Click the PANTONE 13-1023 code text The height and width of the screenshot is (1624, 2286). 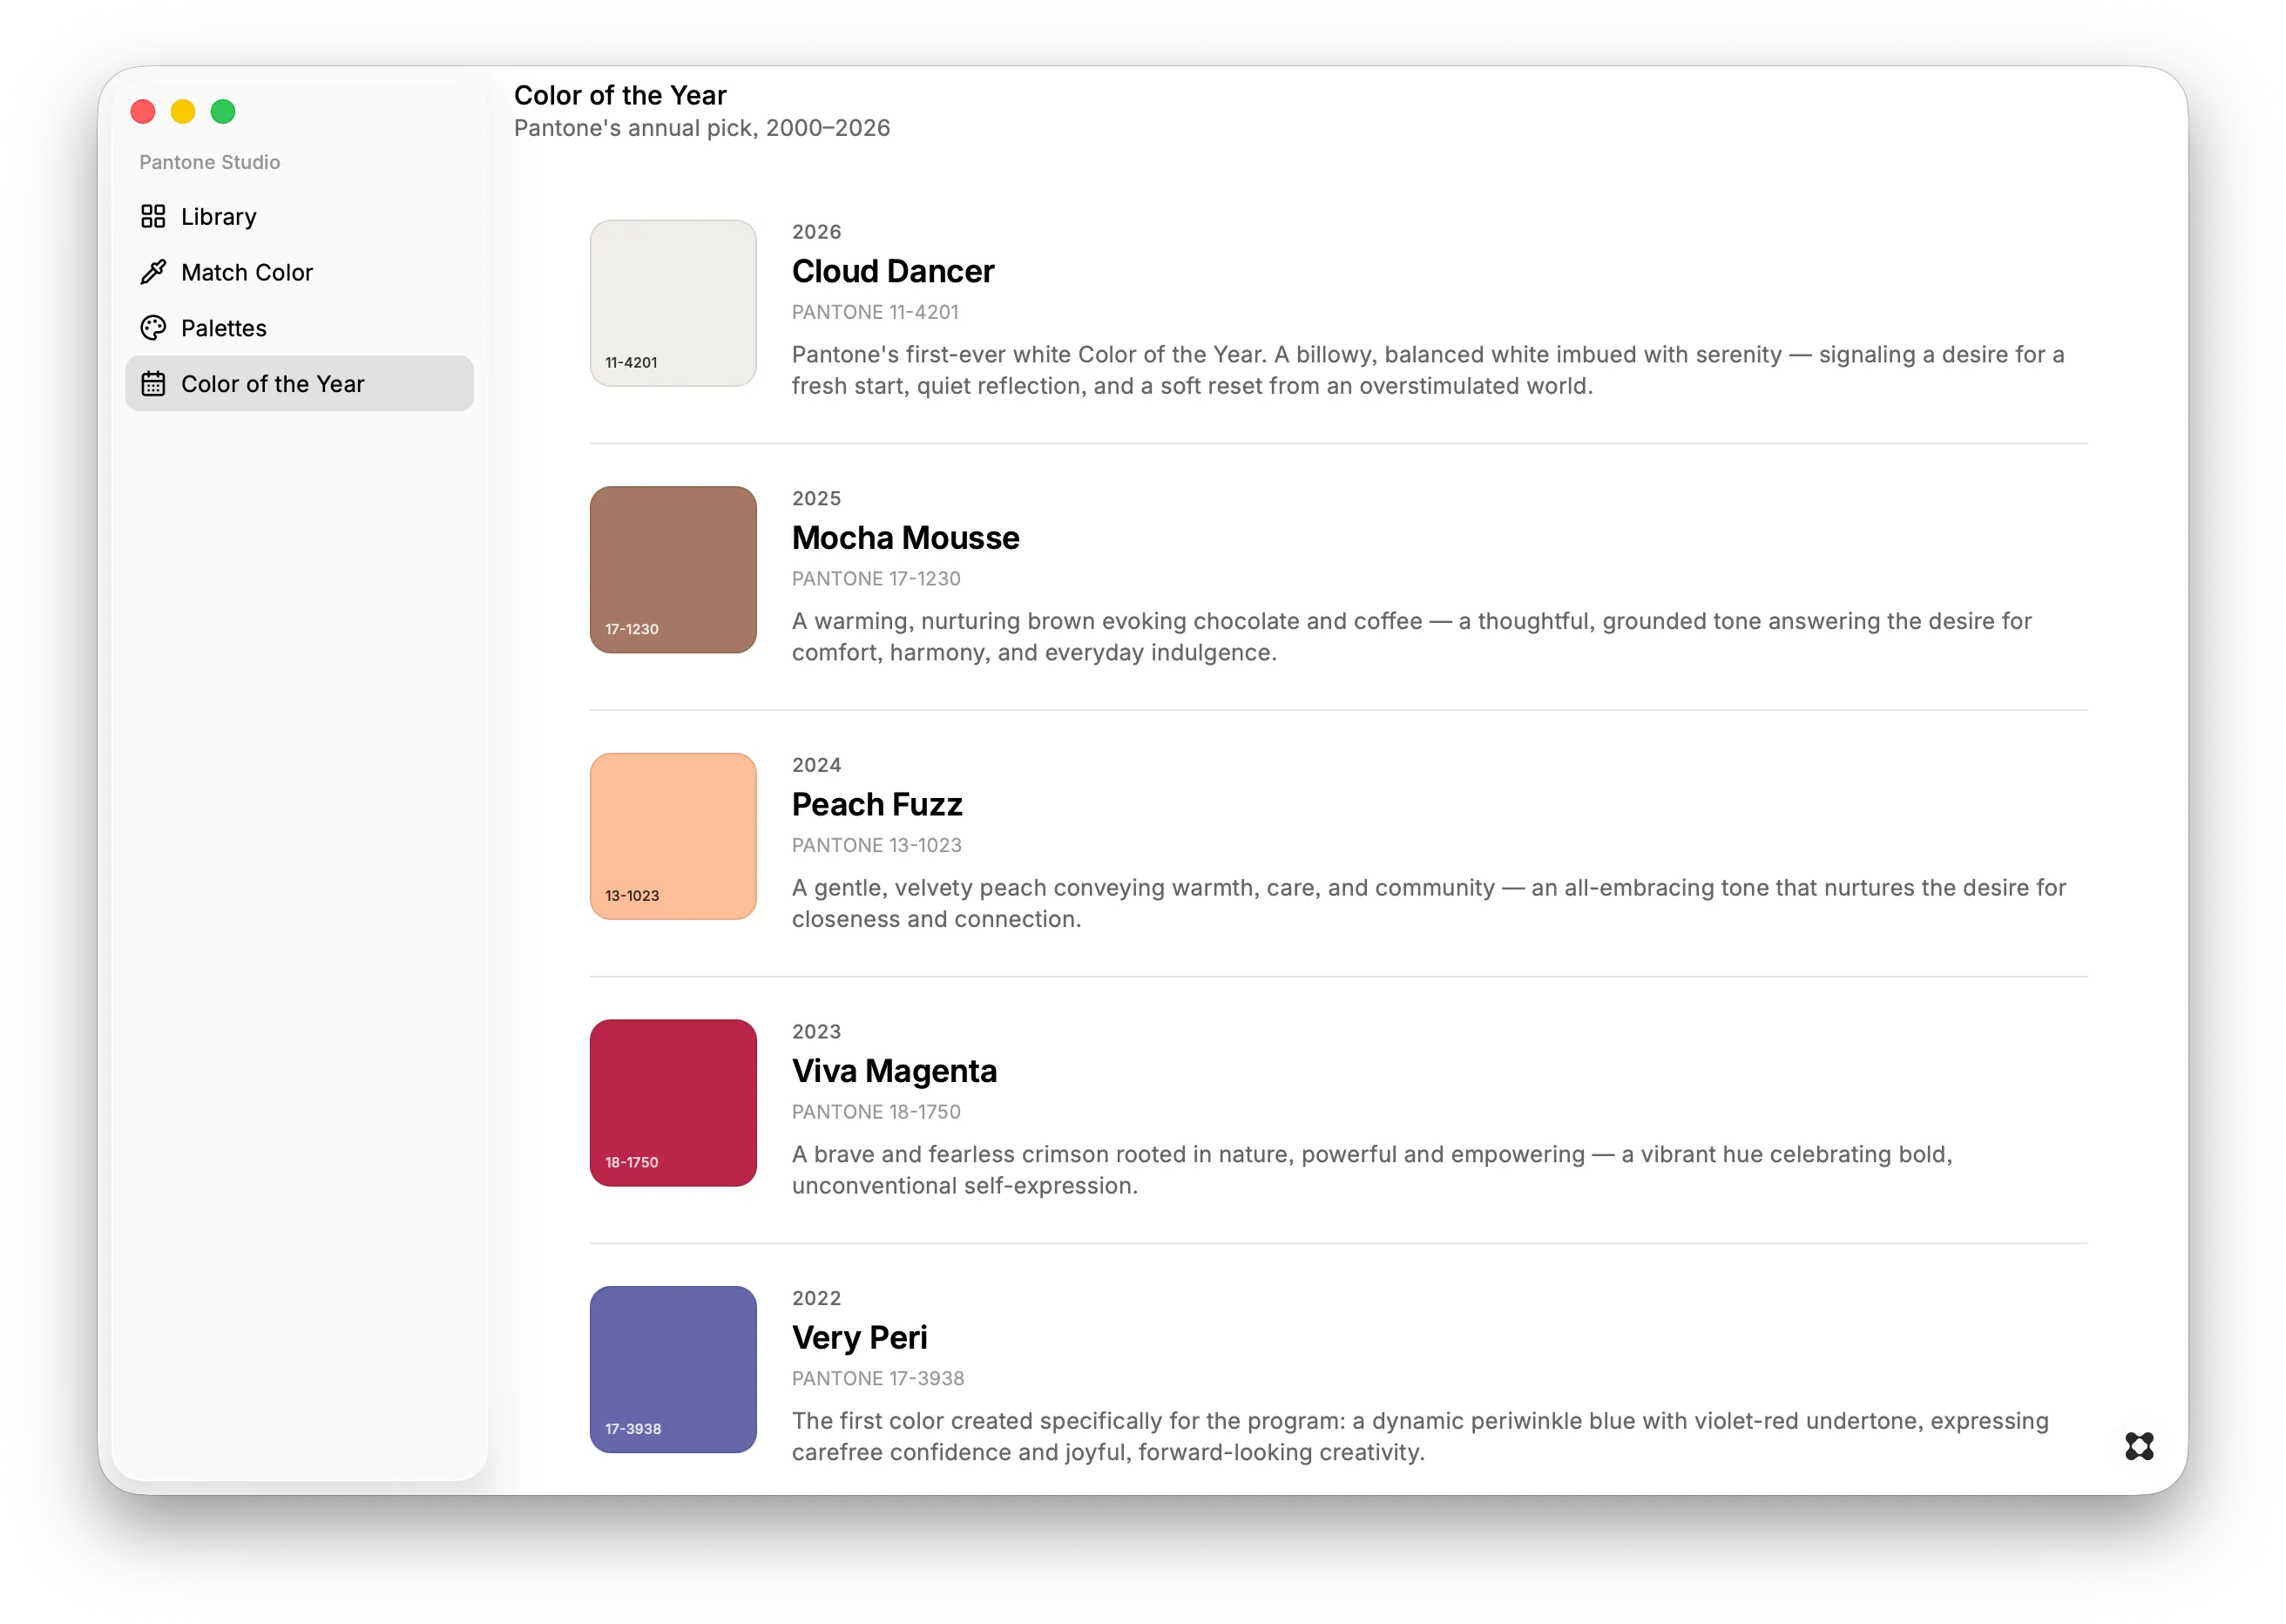click(x=877, y=845)
